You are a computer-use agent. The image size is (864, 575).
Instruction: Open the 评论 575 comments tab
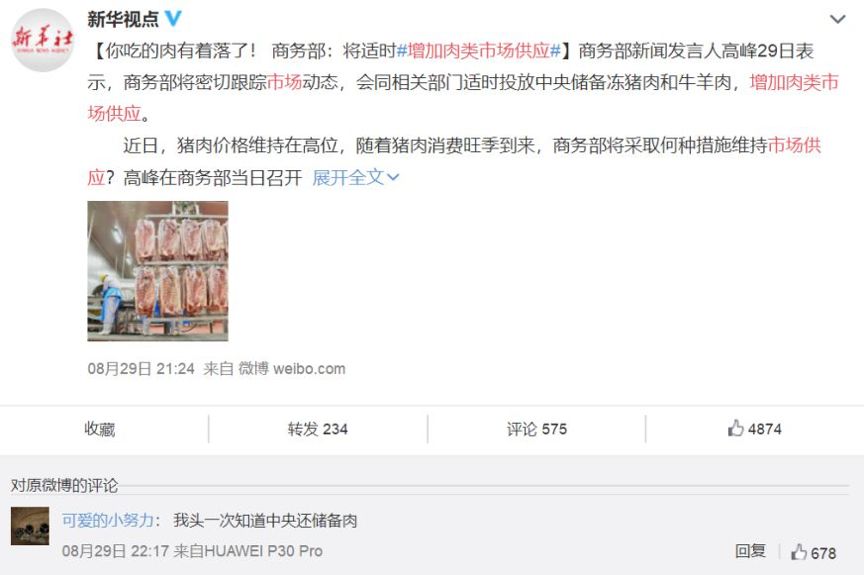pyautogui.click(x=537, y=429)
